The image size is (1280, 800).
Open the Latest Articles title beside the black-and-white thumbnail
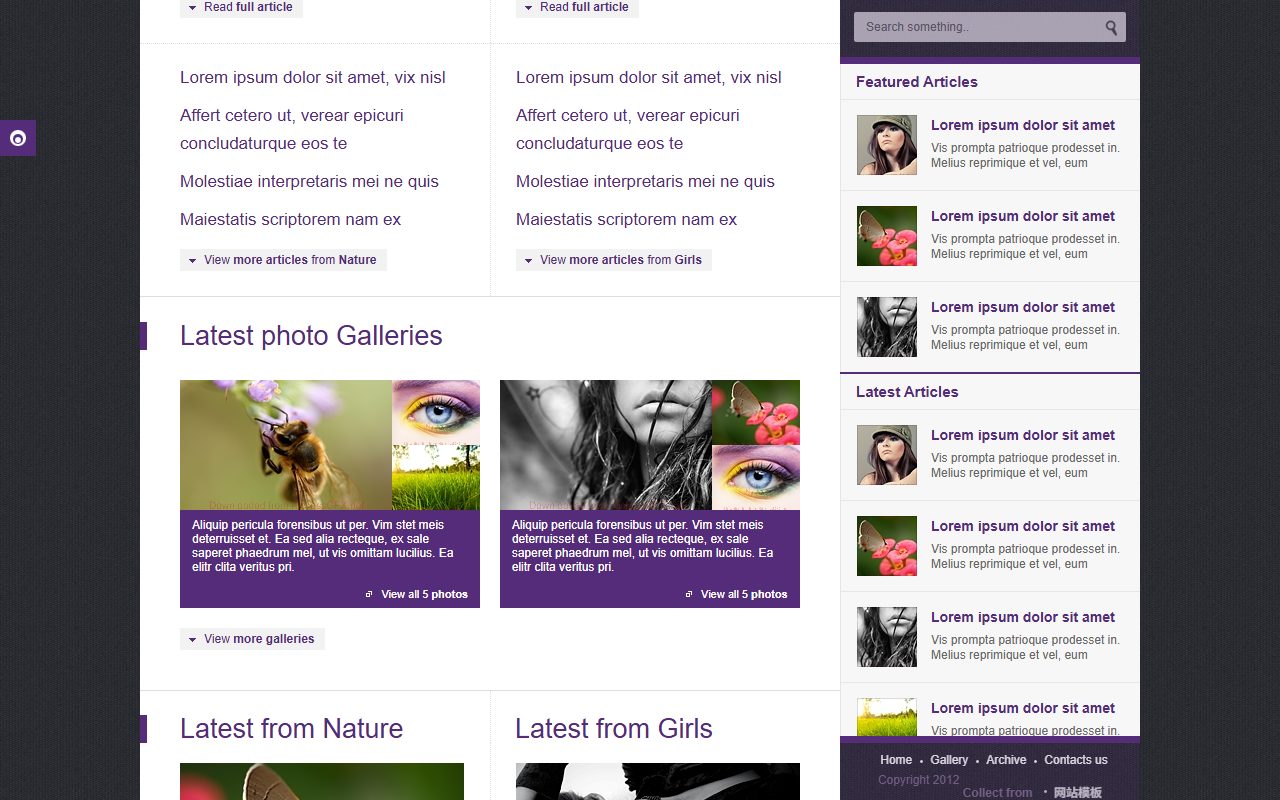[1023, 617]
